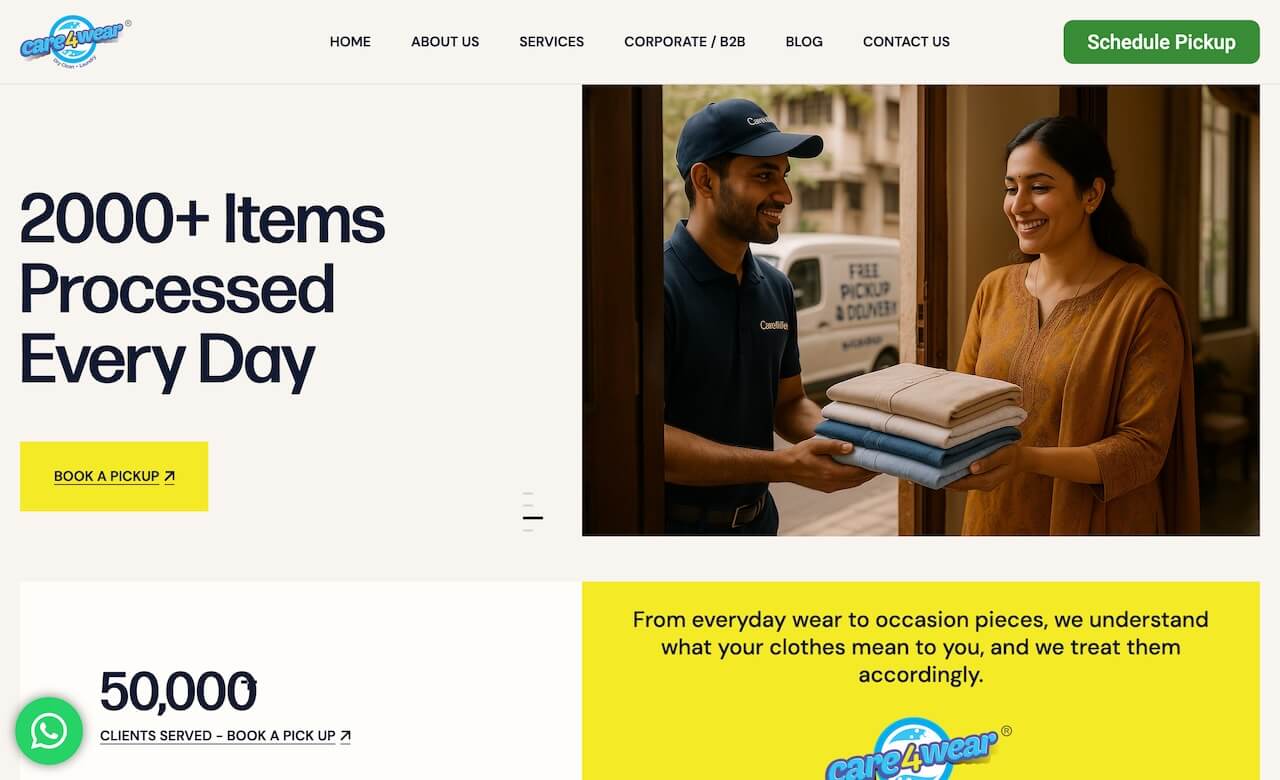Click care4wear logo in yellow section
This screenshot has height=780, width=1280.
(x=919, y=749)
